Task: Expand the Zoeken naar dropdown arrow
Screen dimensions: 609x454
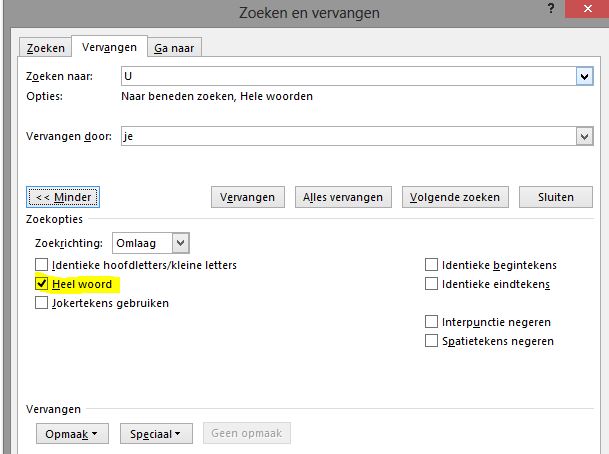Action: 585,76
